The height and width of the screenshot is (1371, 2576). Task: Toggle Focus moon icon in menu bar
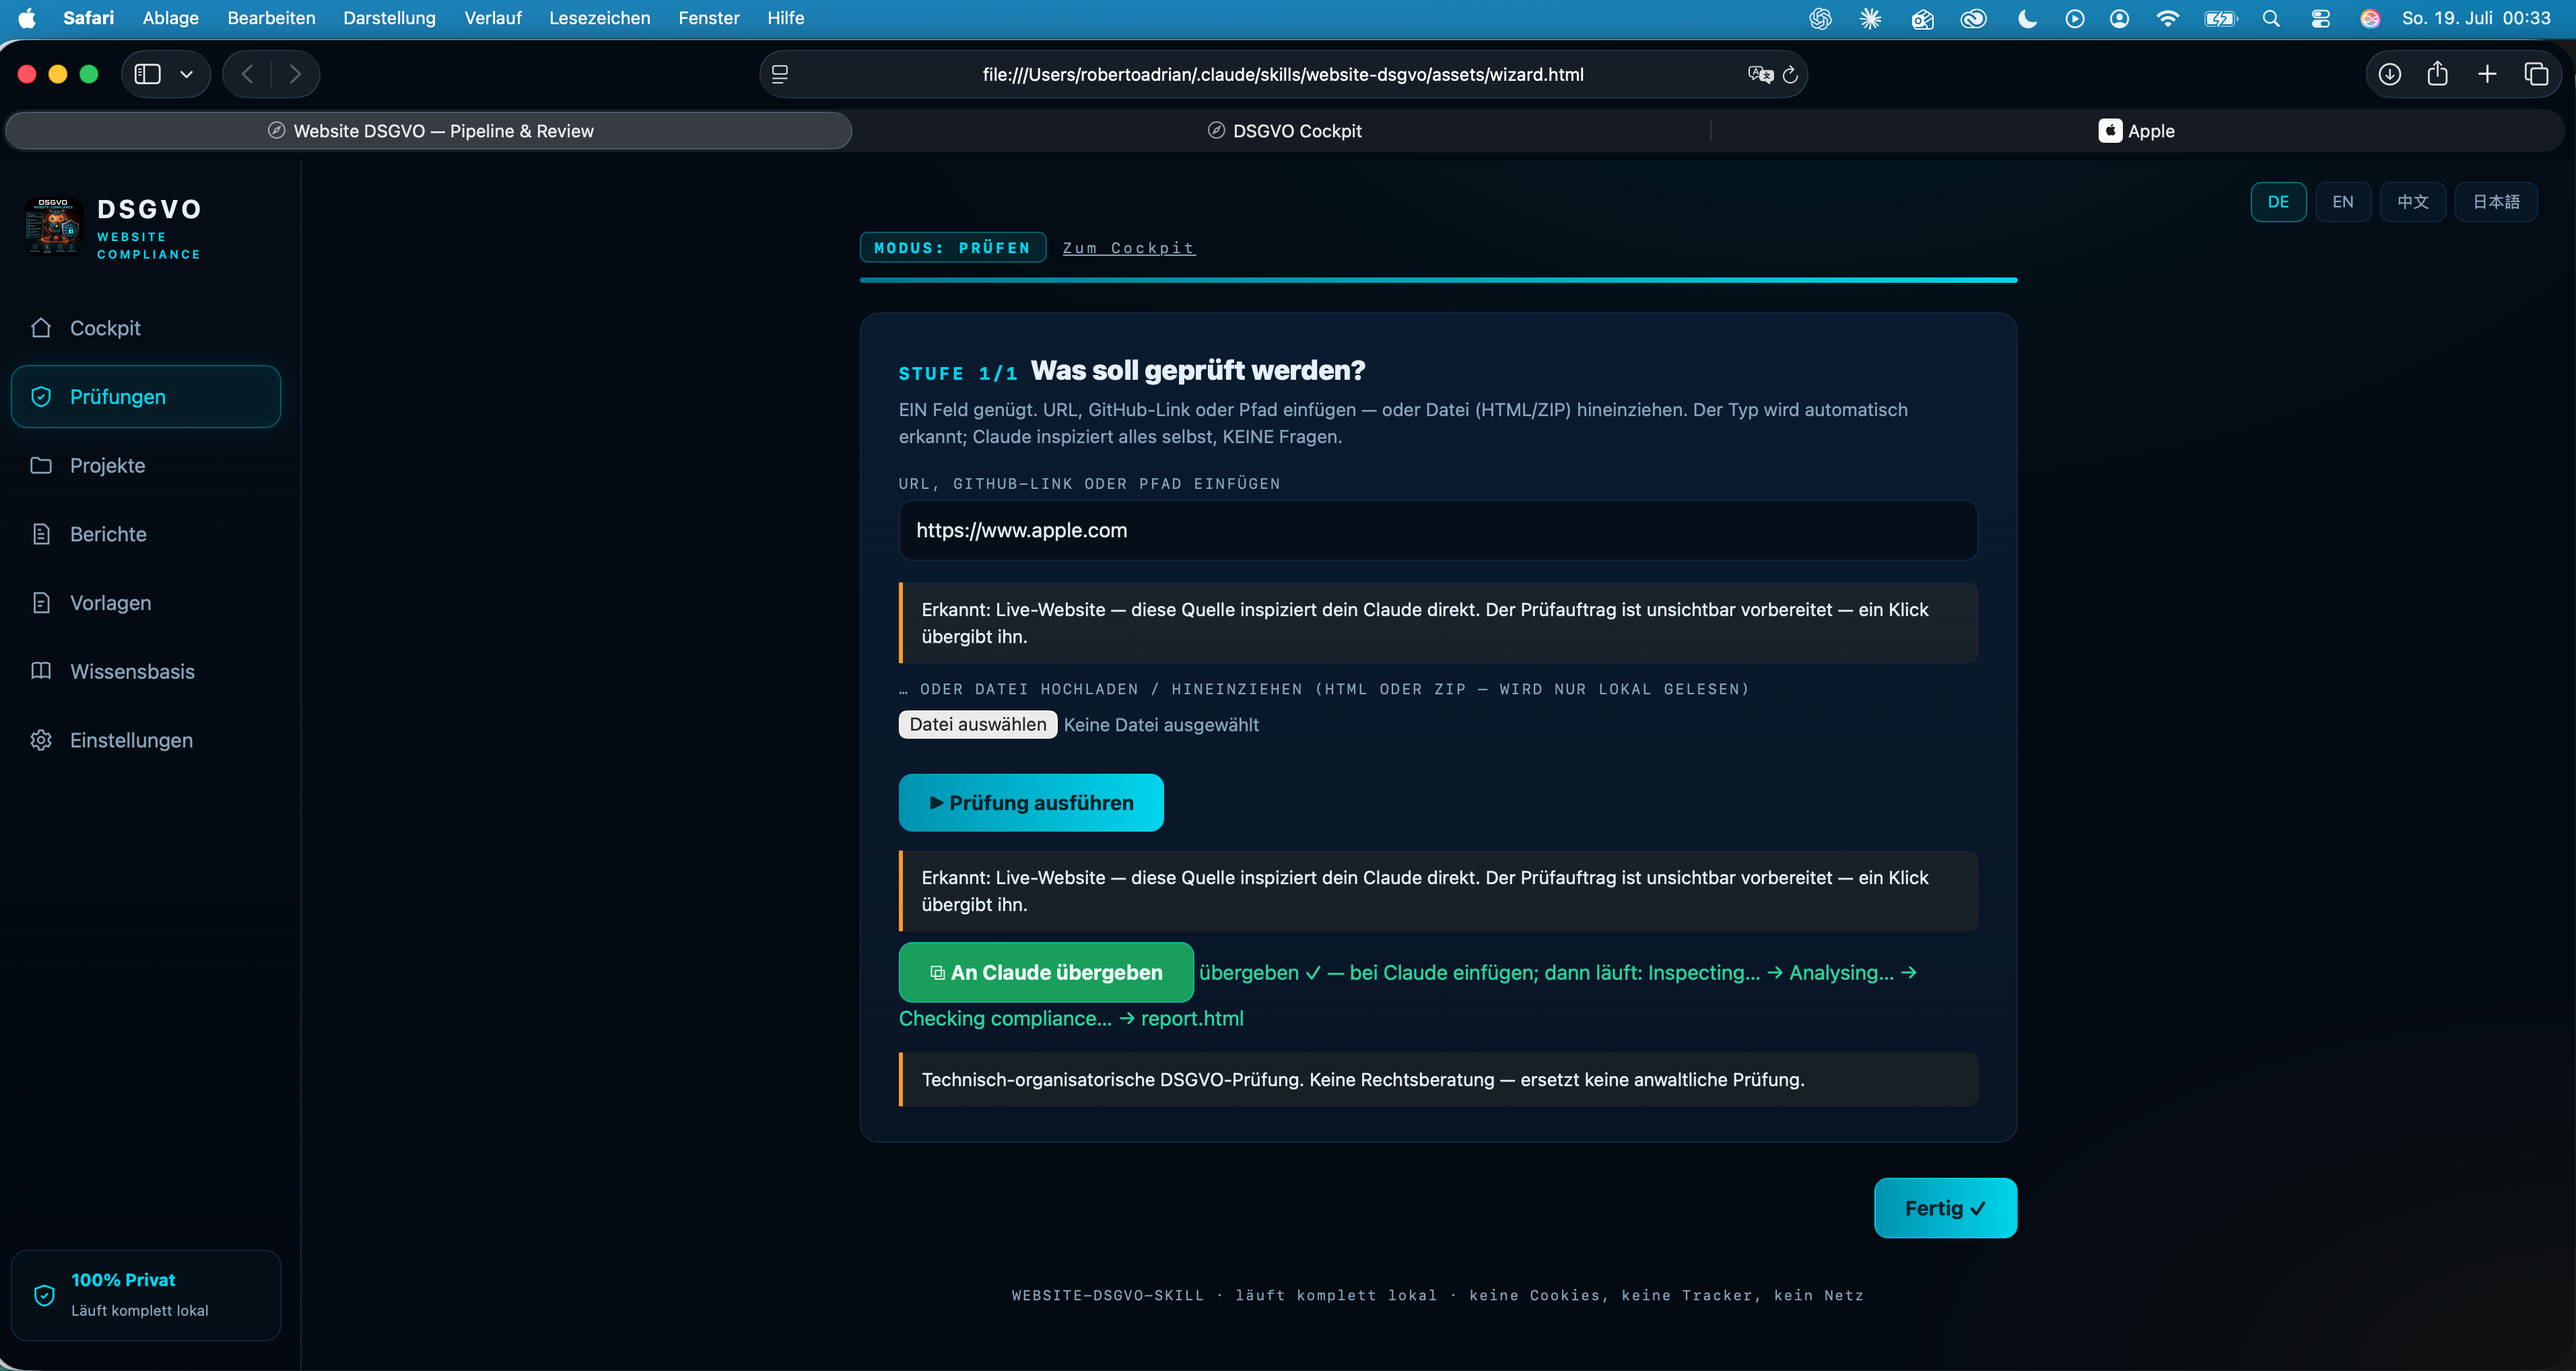(x=2027, y=18)
